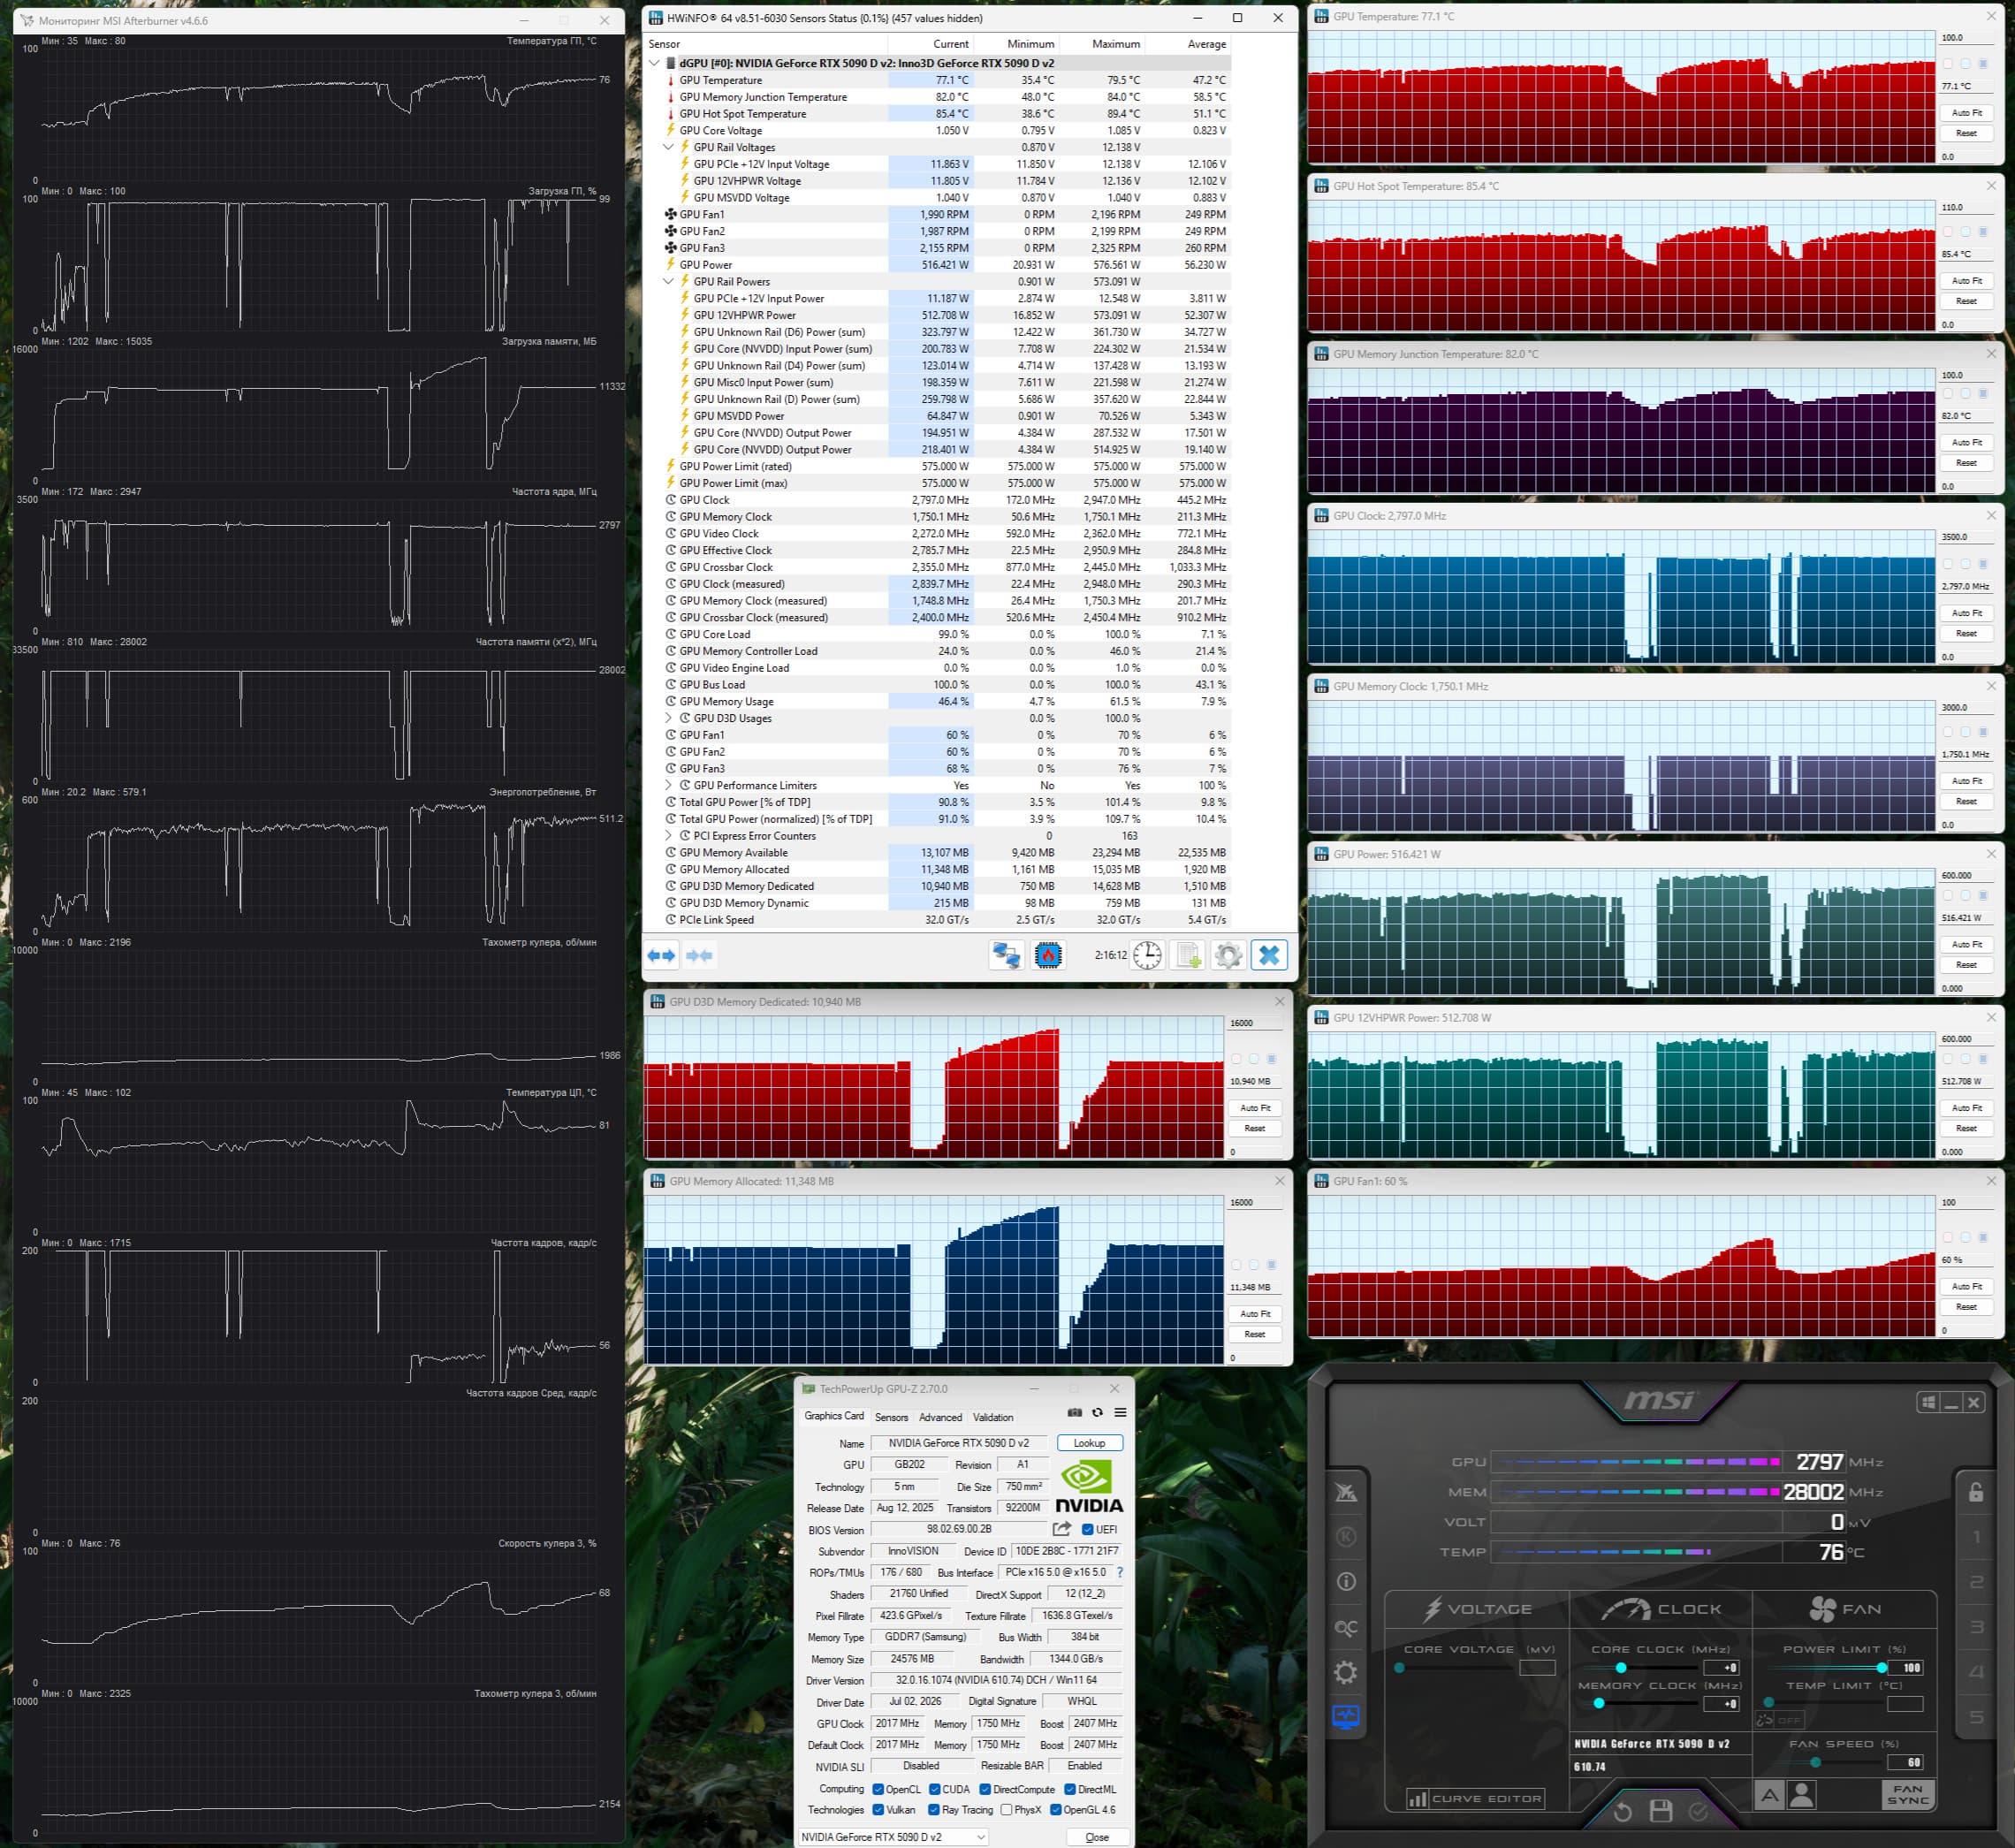Open Afterburner information icon
Screen dimensions: 2015x1848
1346,1582
